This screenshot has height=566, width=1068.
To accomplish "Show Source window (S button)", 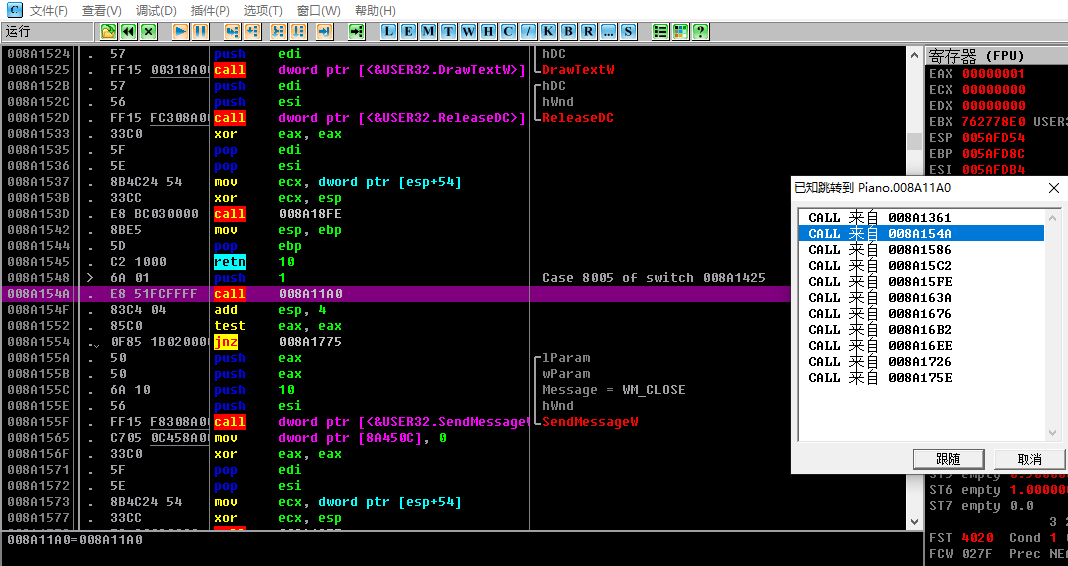I will tap(628, 31).
